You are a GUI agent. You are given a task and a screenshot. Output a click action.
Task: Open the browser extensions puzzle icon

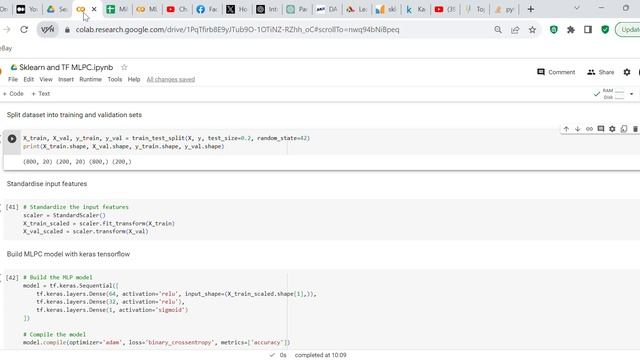point(571,29)
